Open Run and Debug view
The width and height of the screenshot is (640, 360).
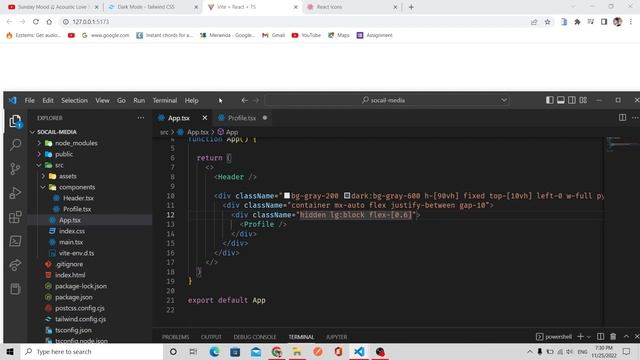tap(16, 193)
